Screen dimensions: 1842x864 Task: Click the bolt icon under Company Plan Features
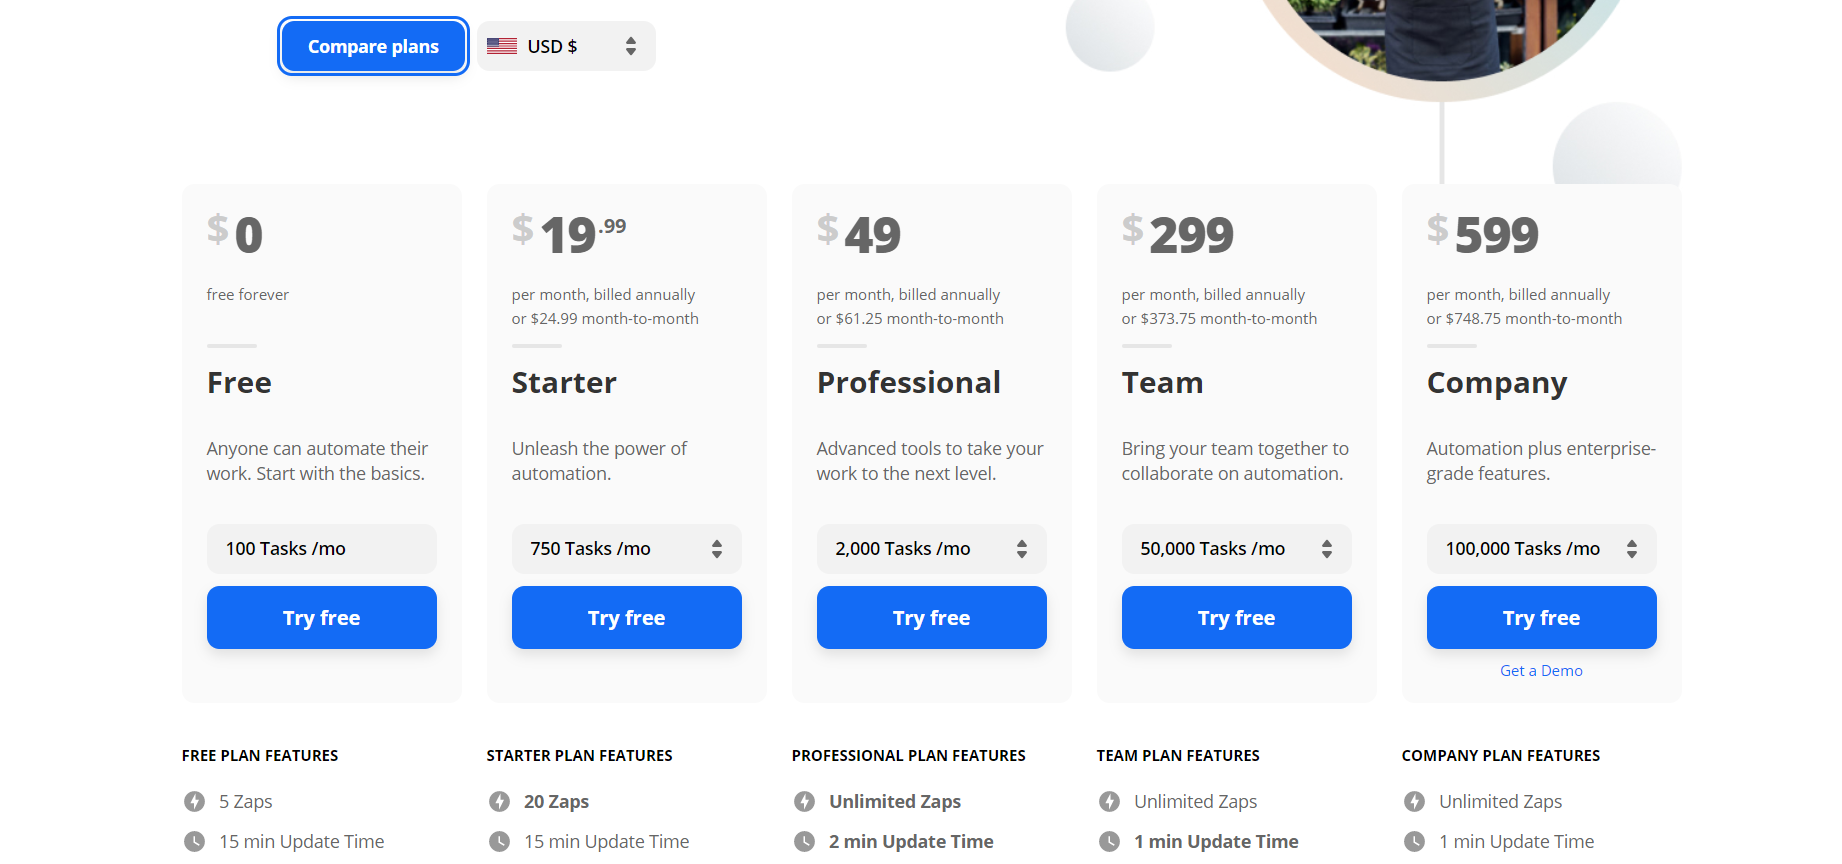(1414, 801)
